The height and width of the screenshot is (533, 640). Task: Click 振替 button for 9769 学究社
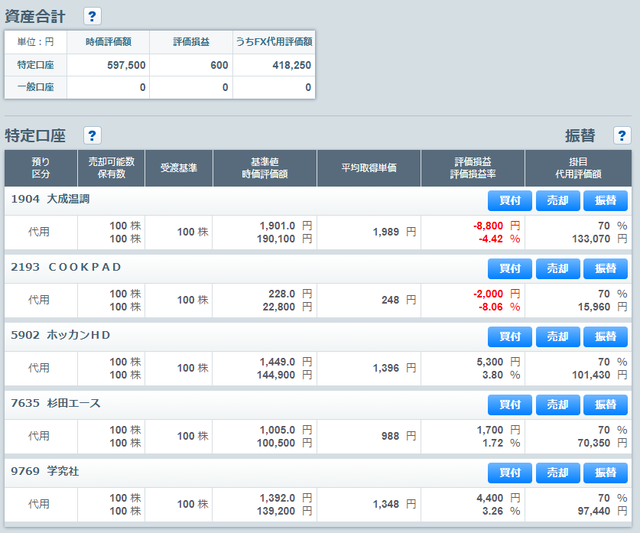[x=605, y=473]
